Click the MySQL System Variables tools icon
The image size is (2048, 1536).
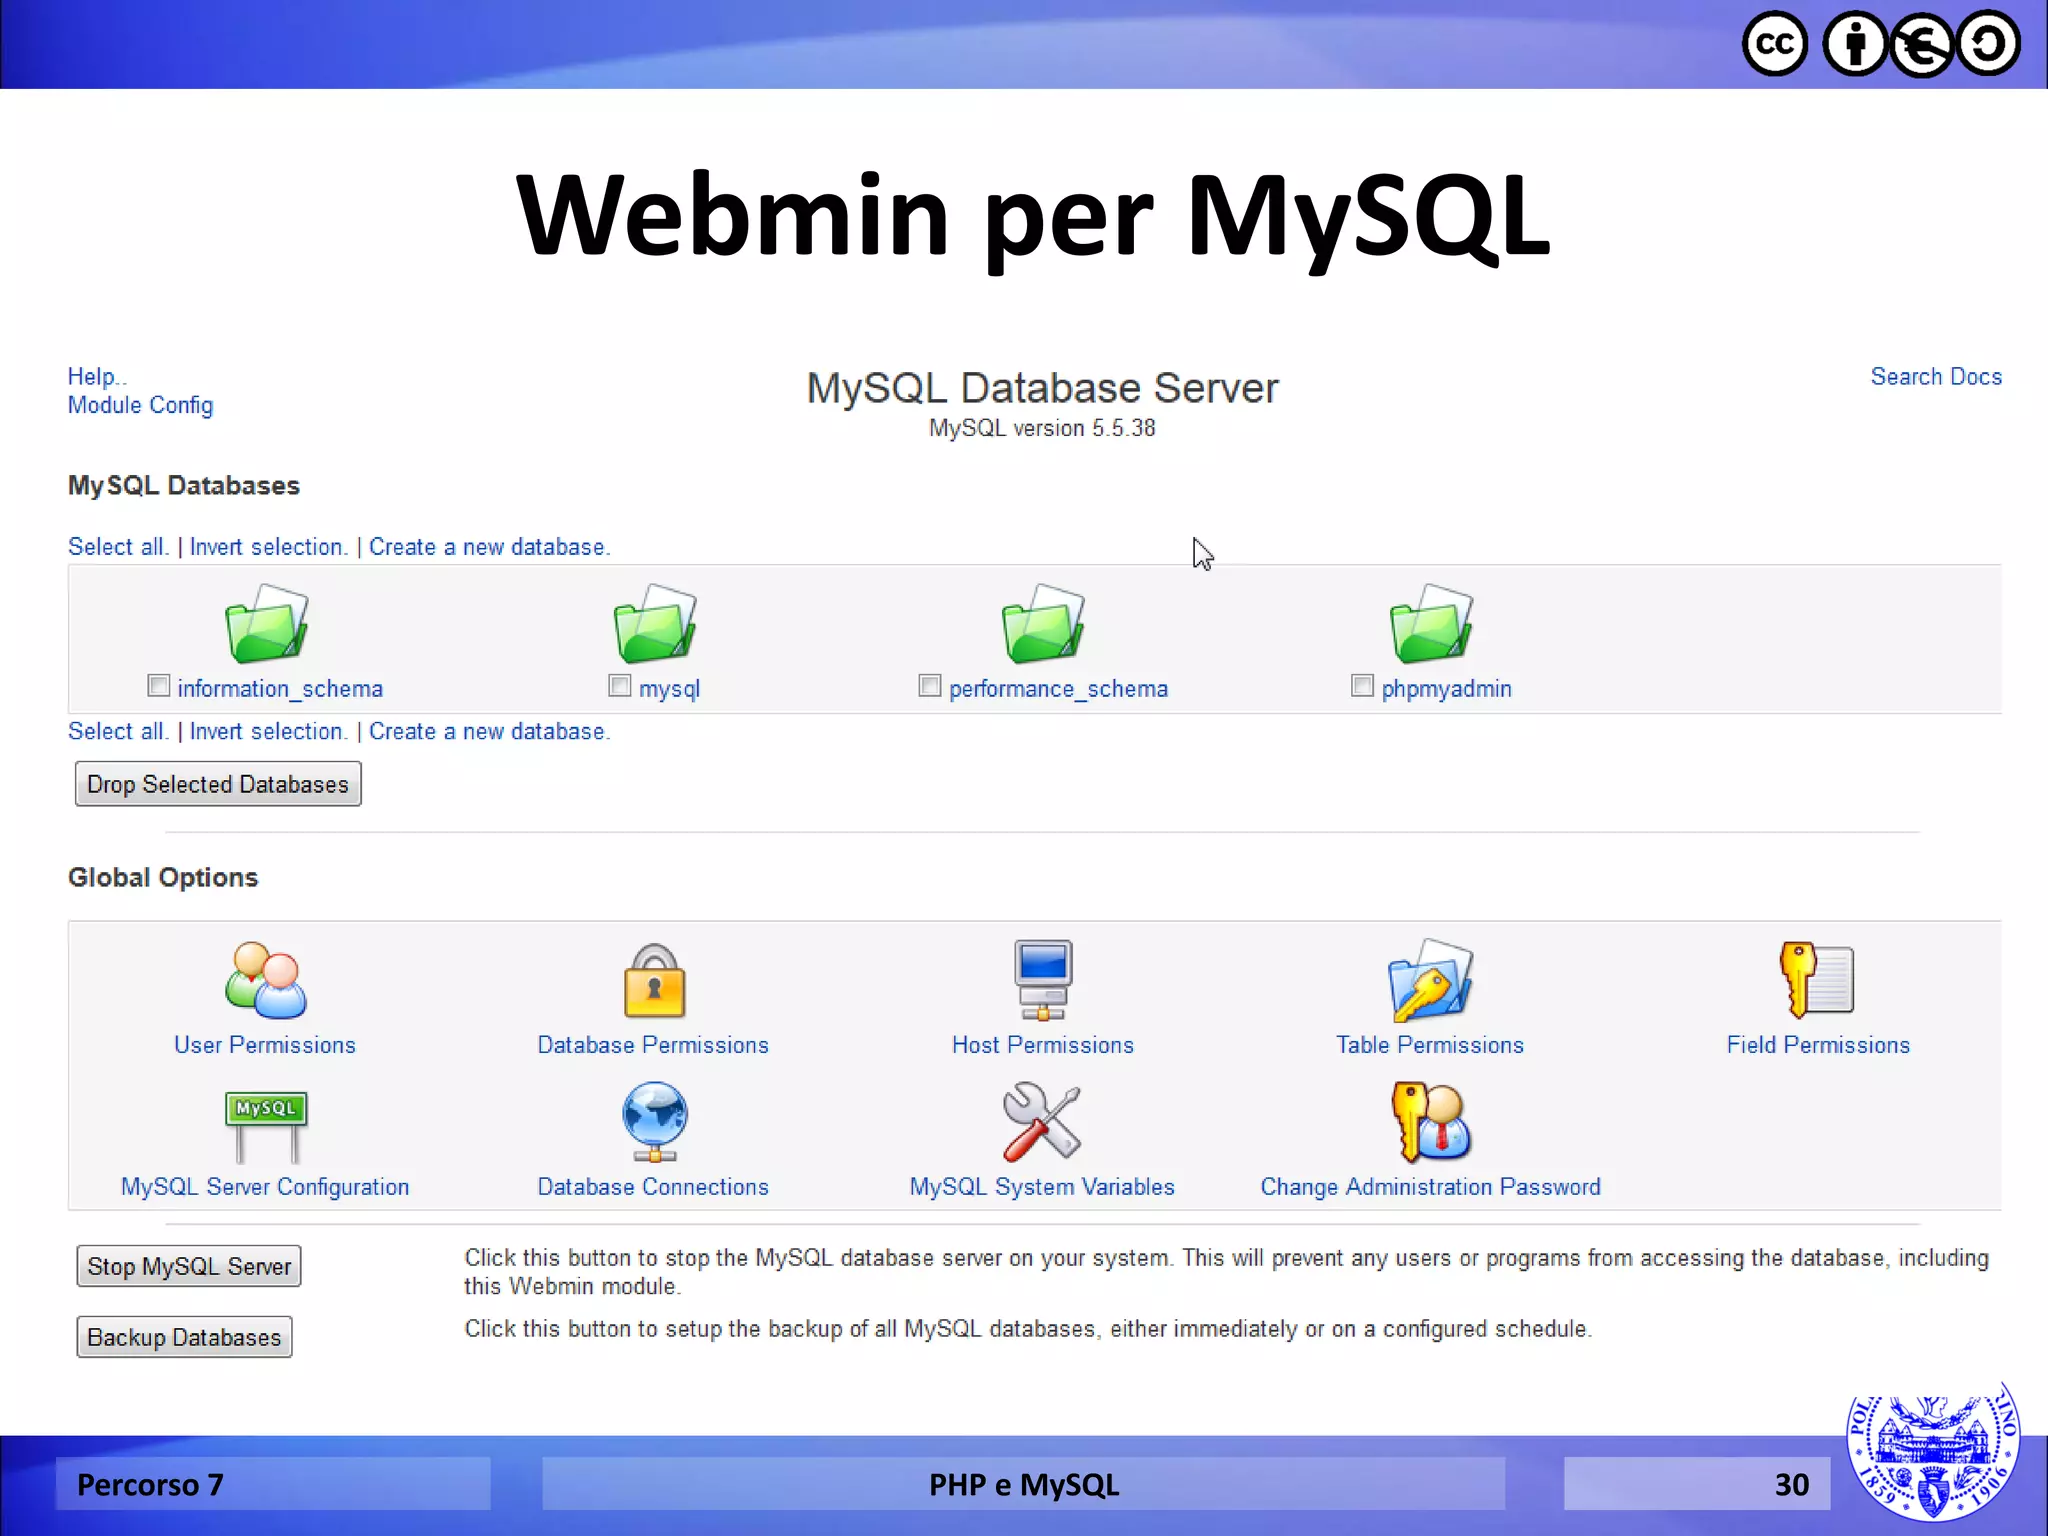(x=1042, y=1122)
